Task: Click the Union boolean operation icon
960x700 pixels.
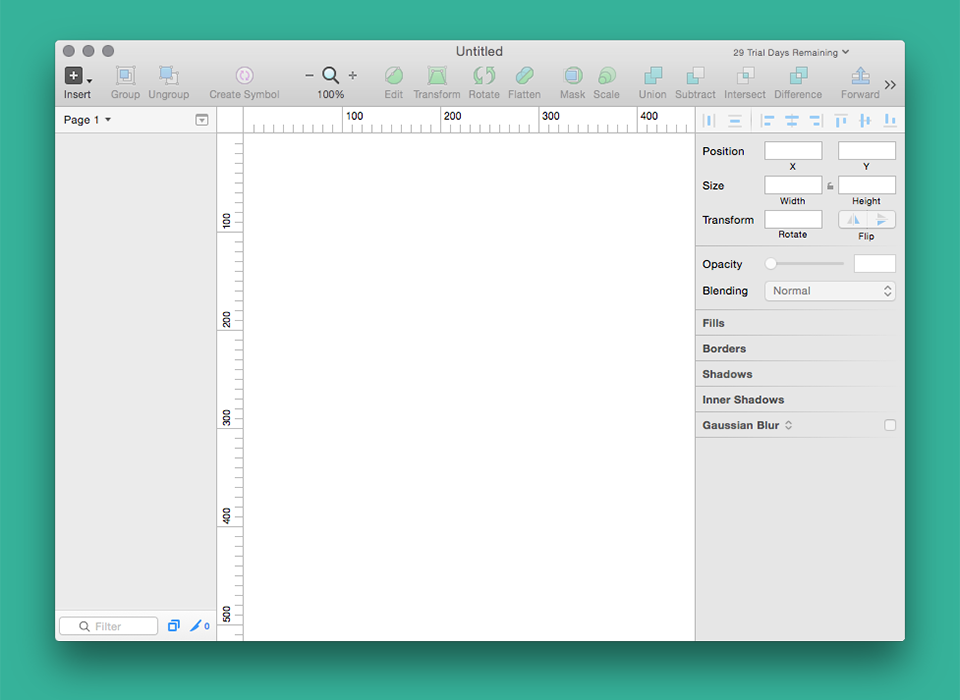Action: coord(652,76)
